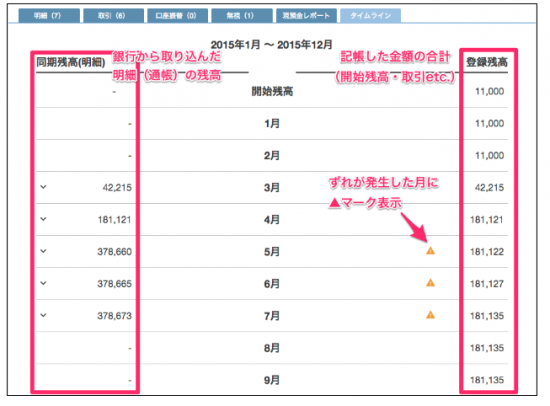Click the 181,122 registered balance for 5月
The height and width of the screenshot is (406, 550).
pos(487,252)
